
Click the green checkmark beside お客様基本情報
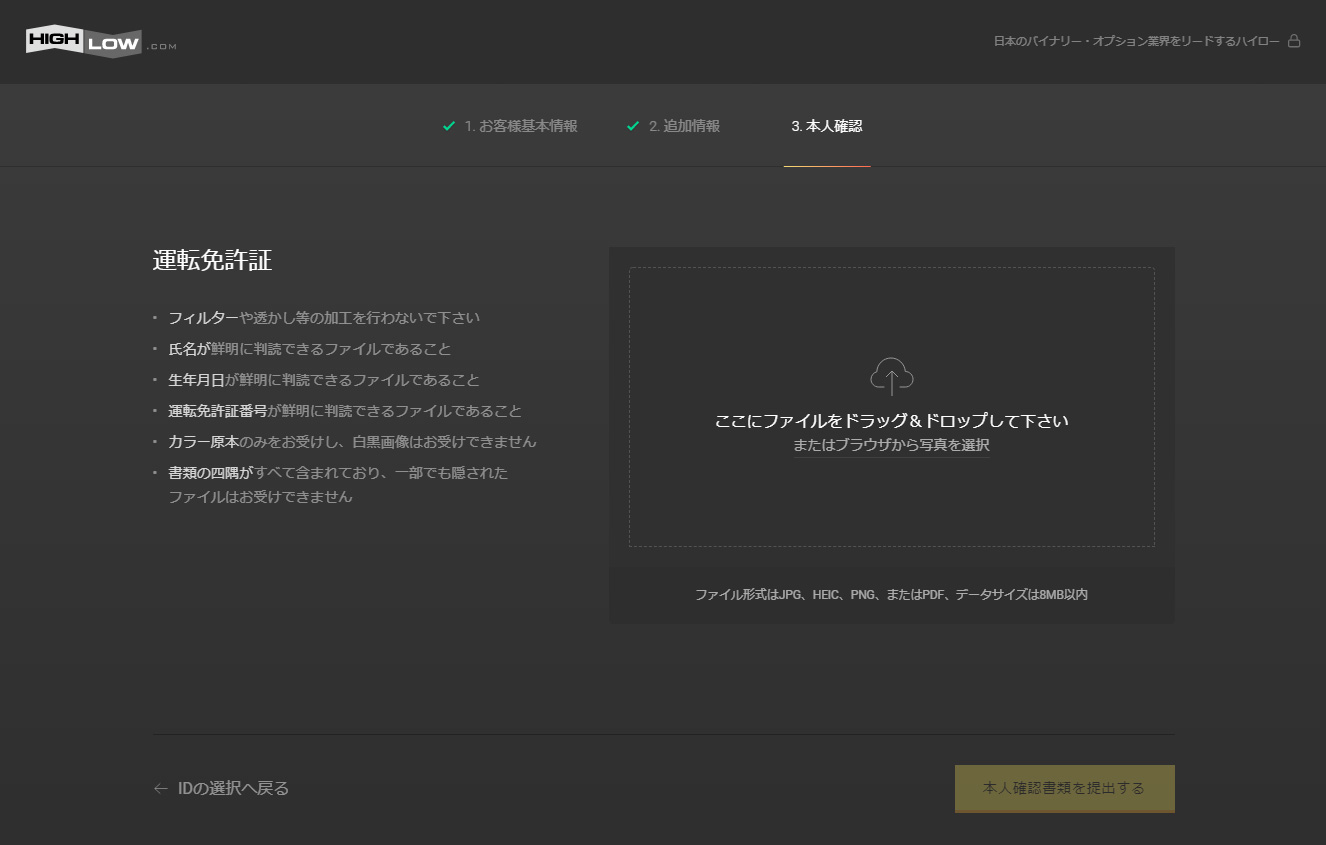tap(449, 126)
